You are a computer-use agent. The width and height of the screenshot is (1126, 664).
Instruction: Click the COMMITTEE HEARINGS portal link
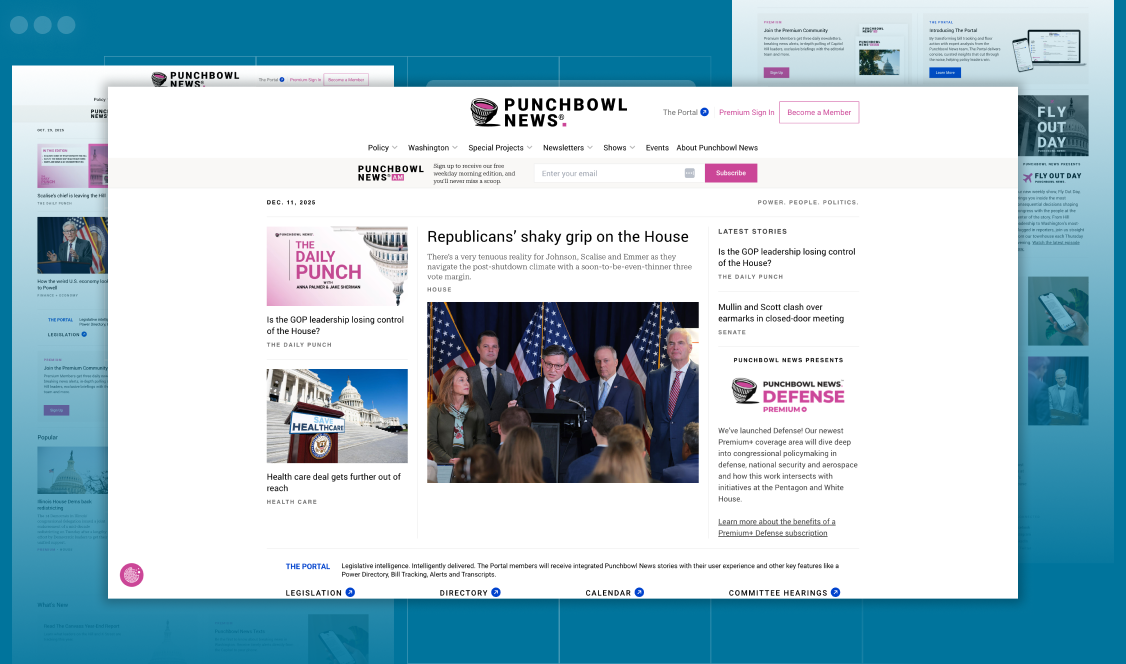[778, 593]
